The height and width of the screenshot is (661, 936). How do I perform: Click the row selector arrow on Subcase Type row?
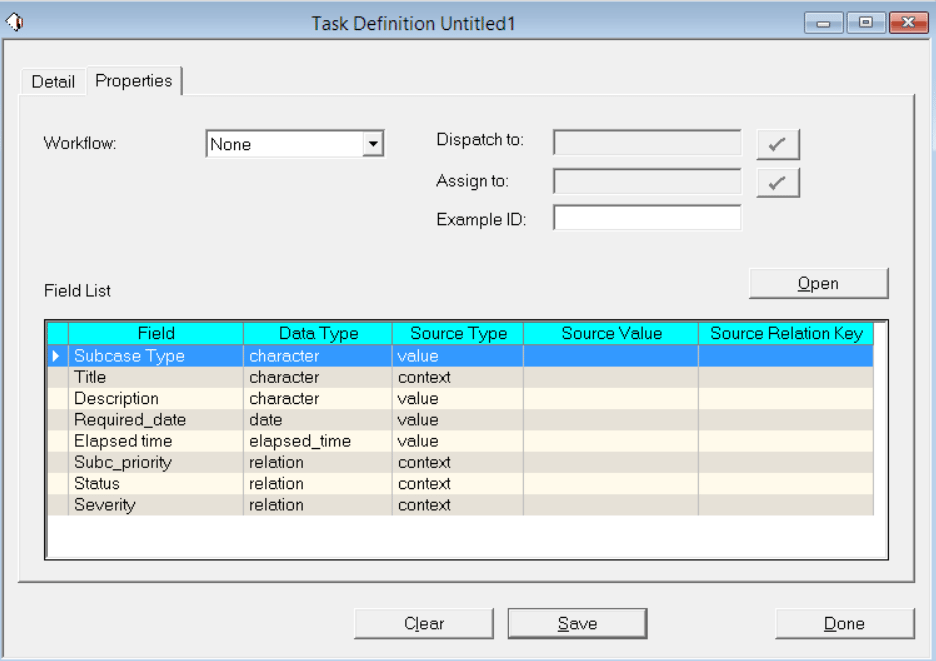(54, 355)
